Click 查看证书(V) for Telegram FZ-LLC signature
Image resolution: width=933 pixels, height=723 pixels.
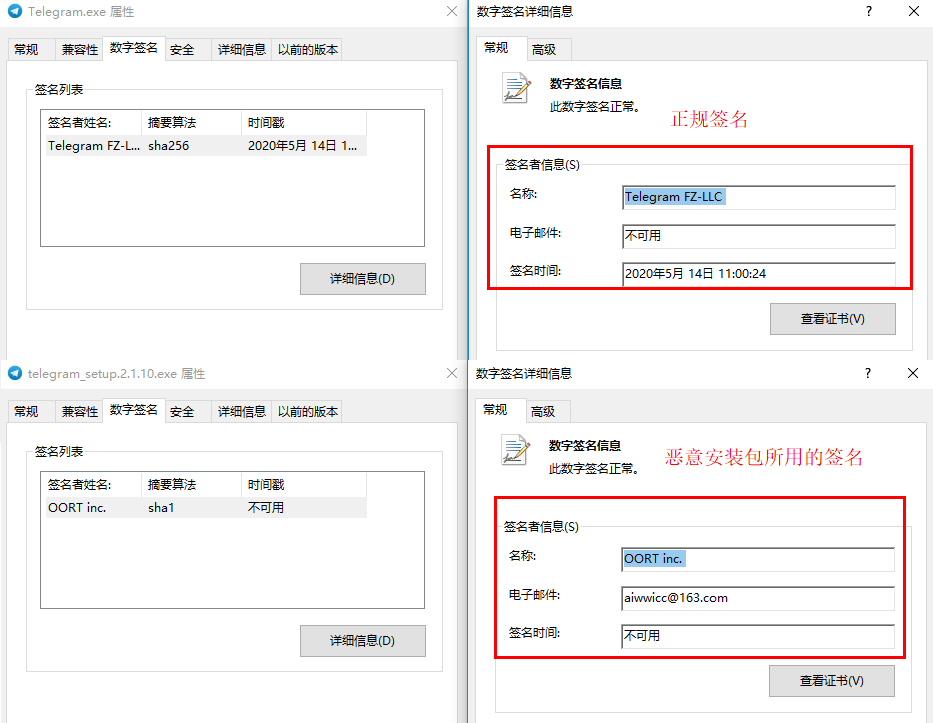coord(832,319)
